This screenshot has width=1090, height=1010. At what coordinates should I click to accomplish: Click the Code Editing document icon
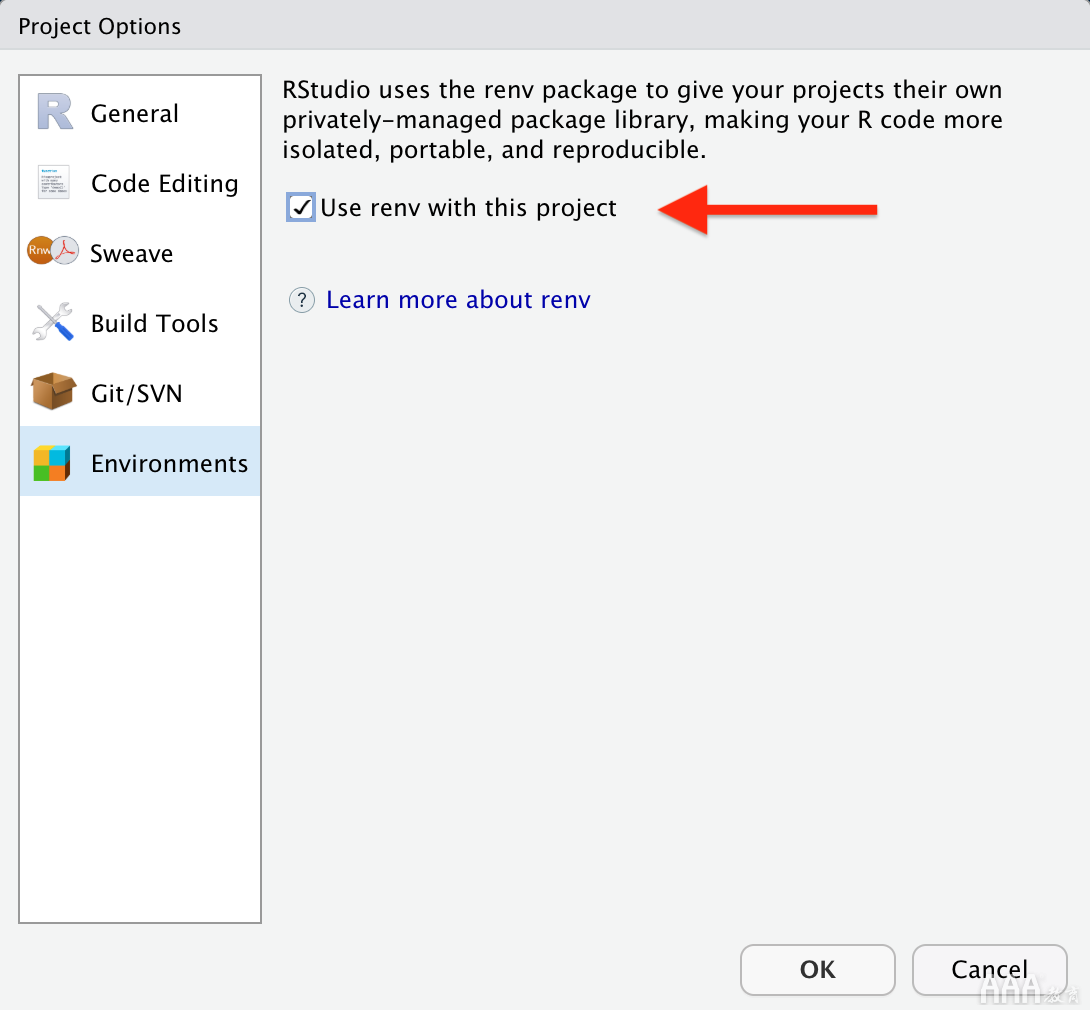54,183
